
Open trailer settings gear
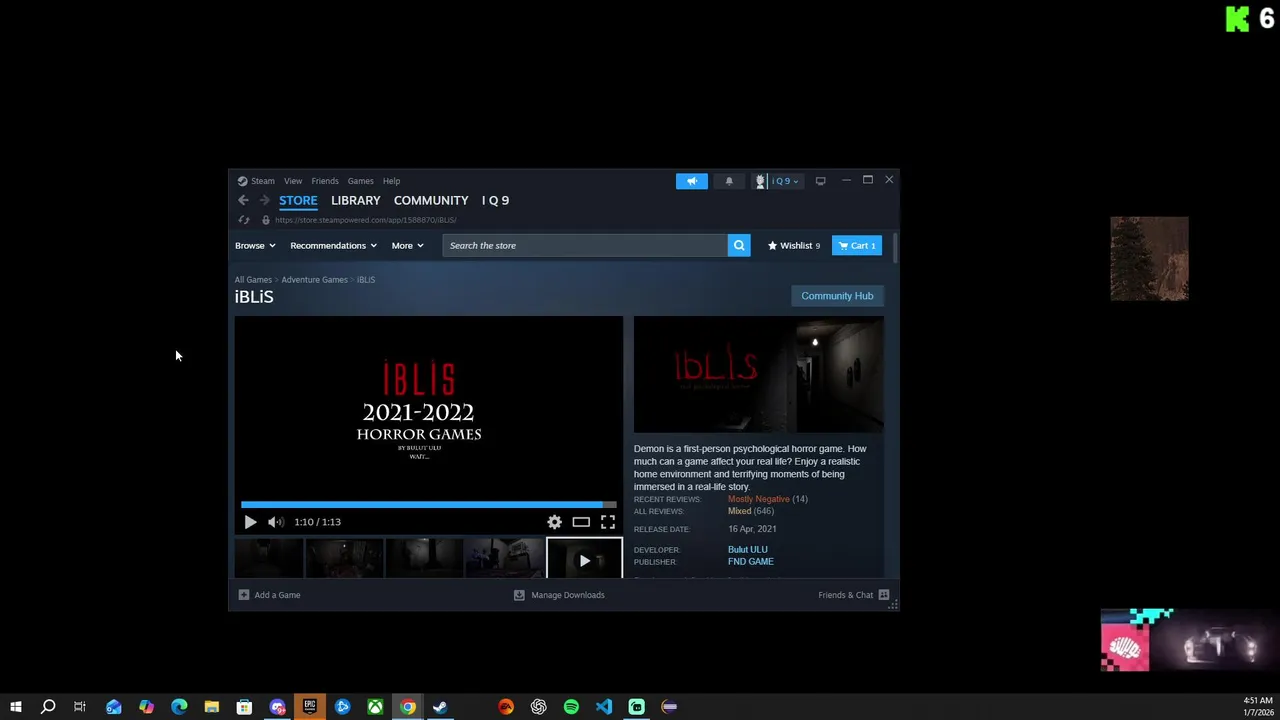tap(554, 522)
